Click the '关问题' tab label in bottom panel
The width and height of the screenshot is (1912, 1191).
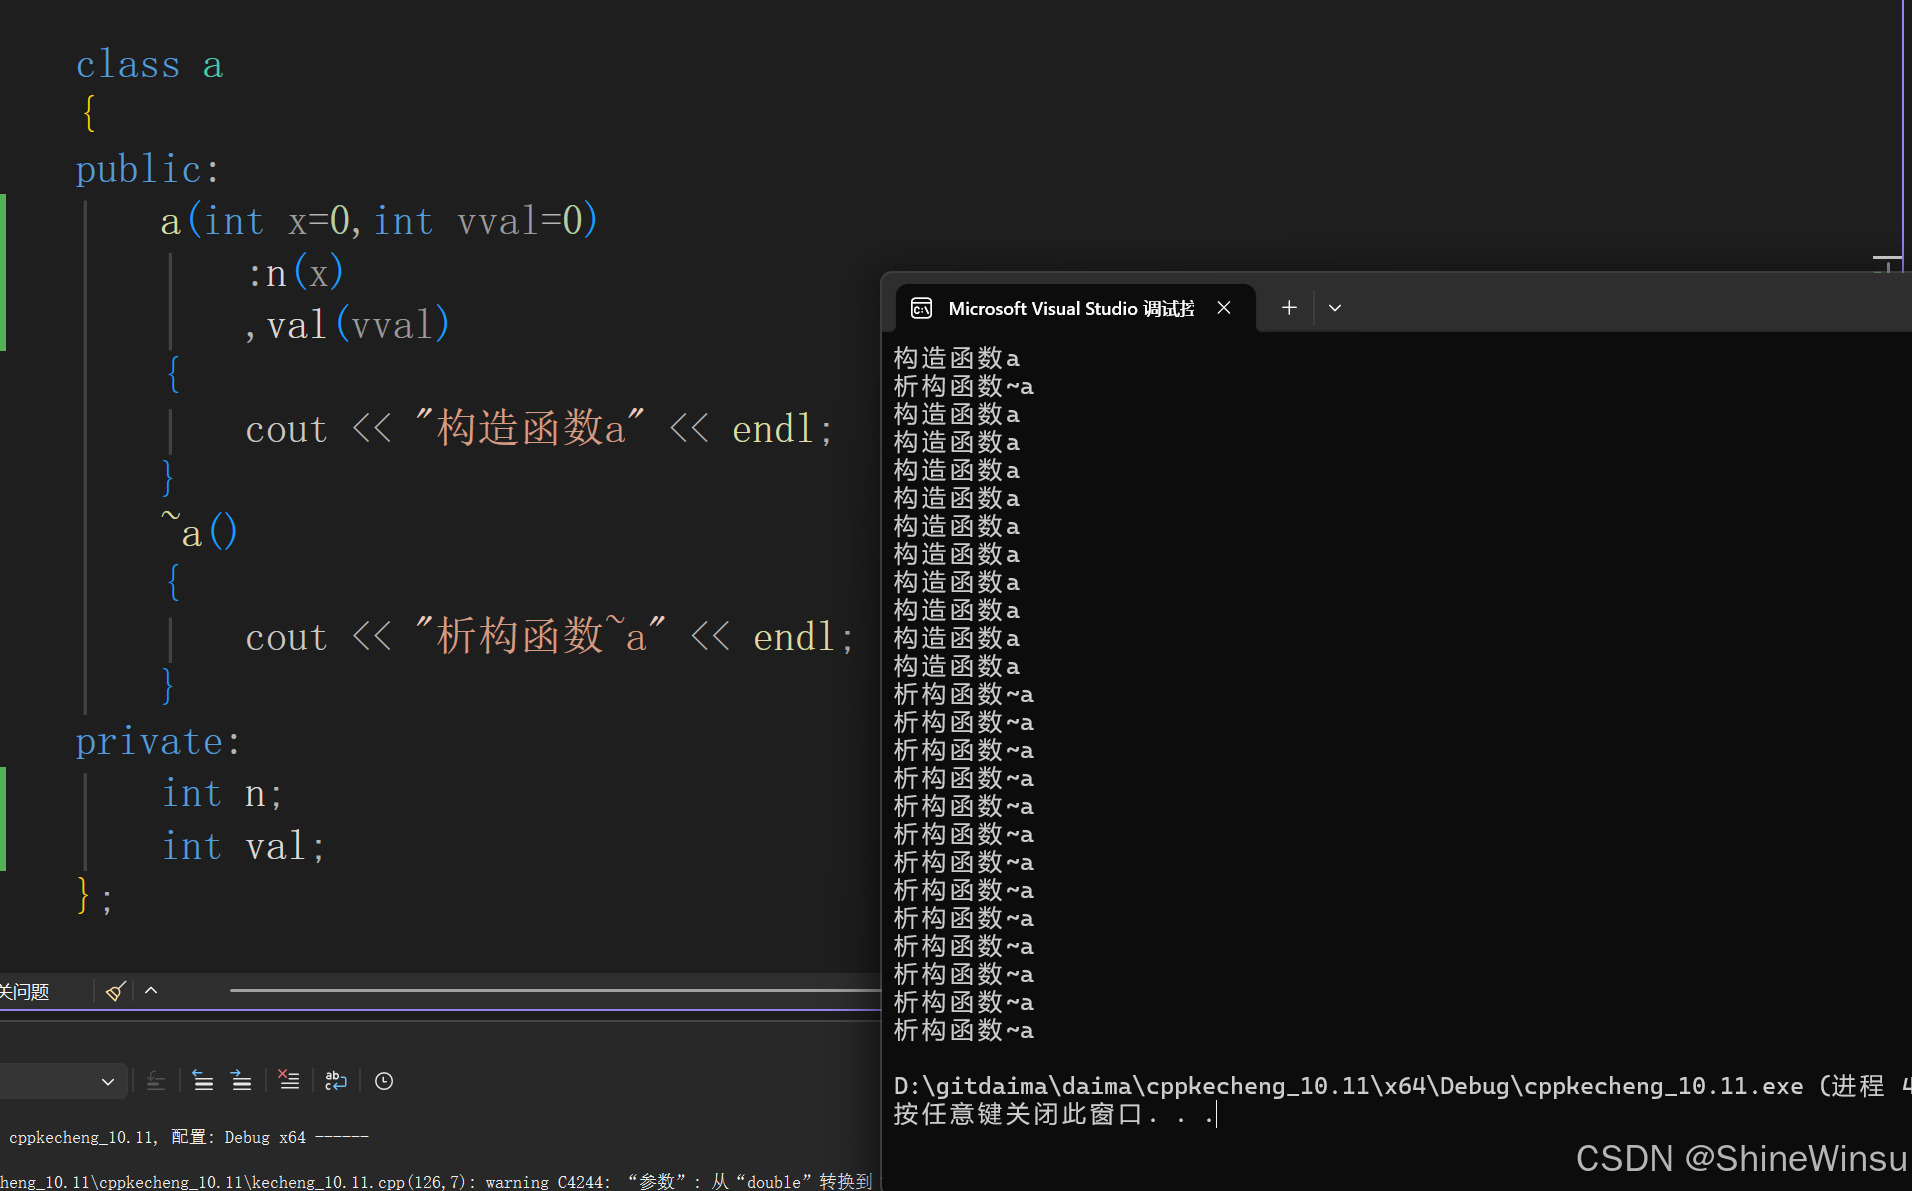tap(25, 992)
